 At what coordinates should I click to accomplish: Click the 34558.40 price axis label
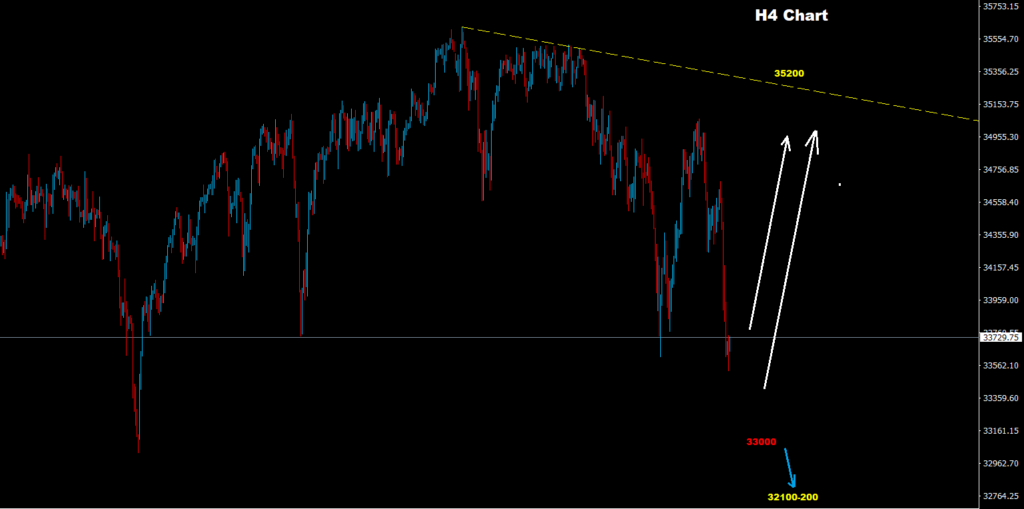(1001, 203)
